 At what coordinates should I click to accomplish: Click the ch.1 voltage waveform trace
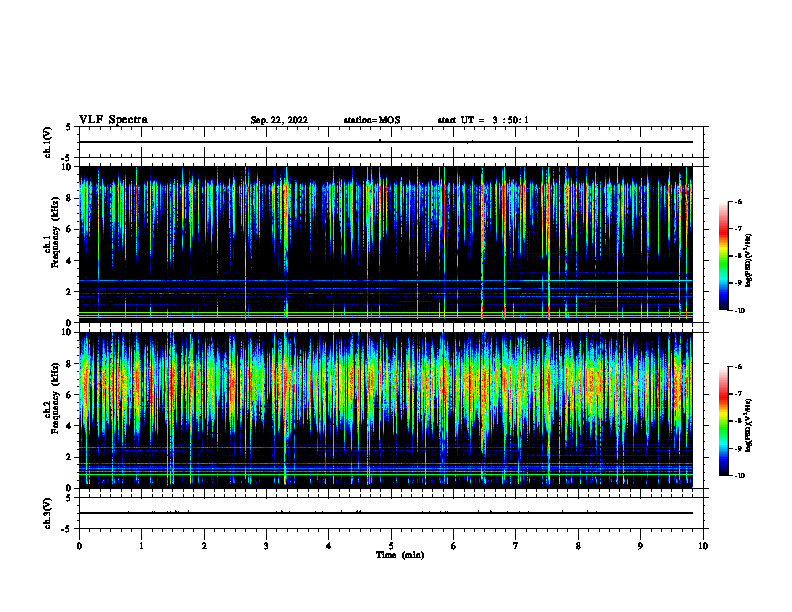coord(386,142)
